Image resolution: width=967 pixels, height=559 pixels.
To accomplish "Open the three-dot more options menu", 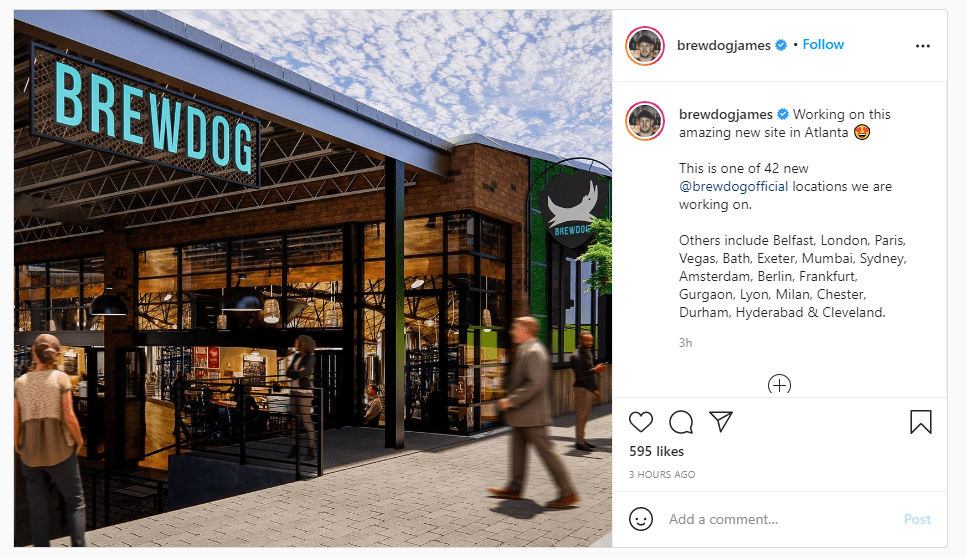I will (923, 46).
